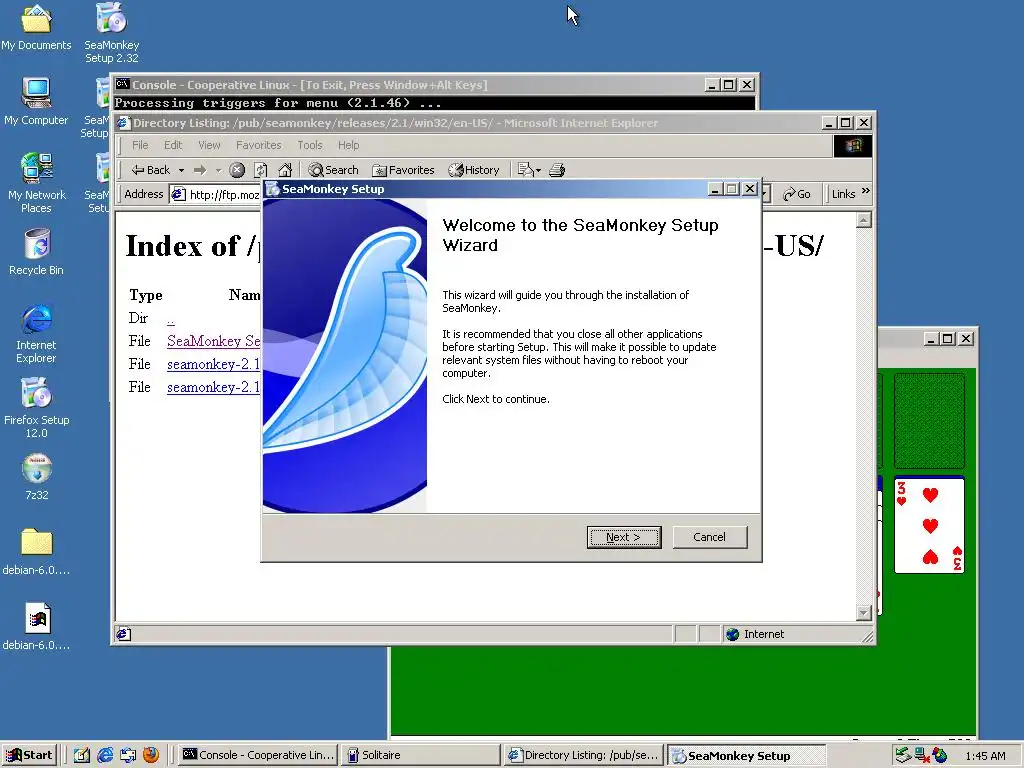1024x768 pixels.
Task: Click the Forward arrow in Internet Explorer
Action: coord(200,170)
